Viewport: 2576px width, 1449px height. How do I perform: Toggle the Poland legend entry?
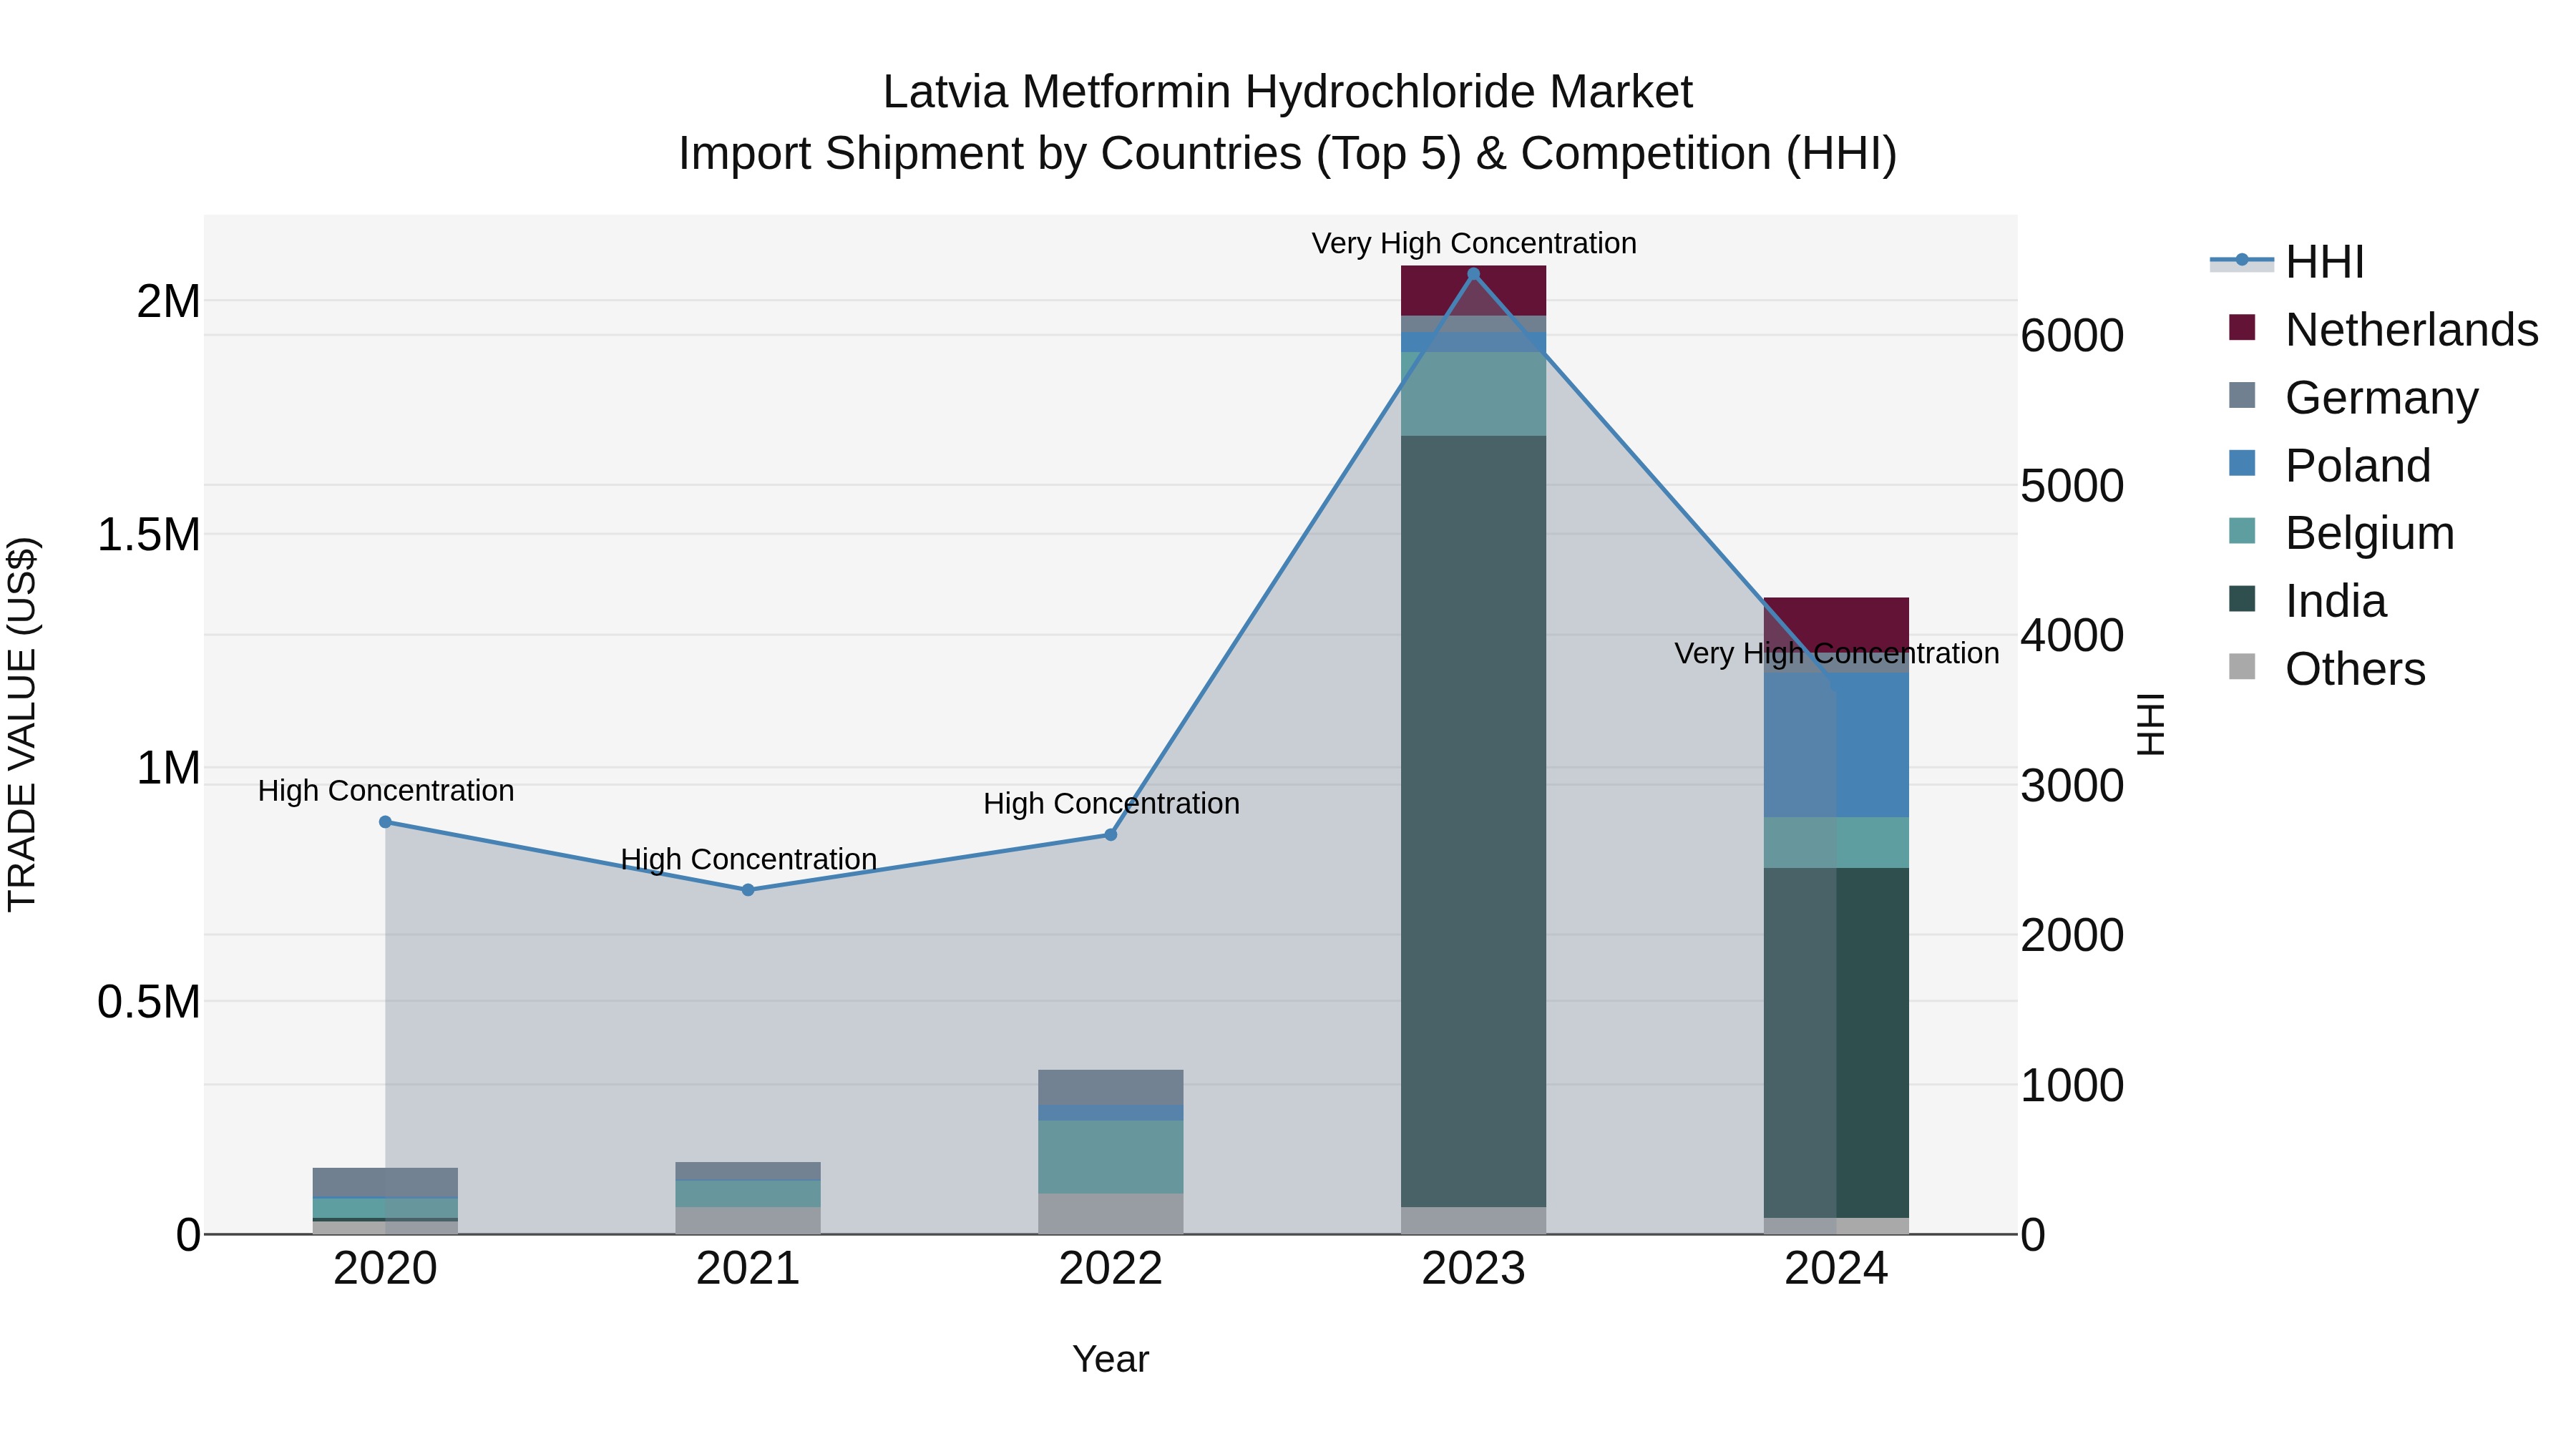point(2329,465)
